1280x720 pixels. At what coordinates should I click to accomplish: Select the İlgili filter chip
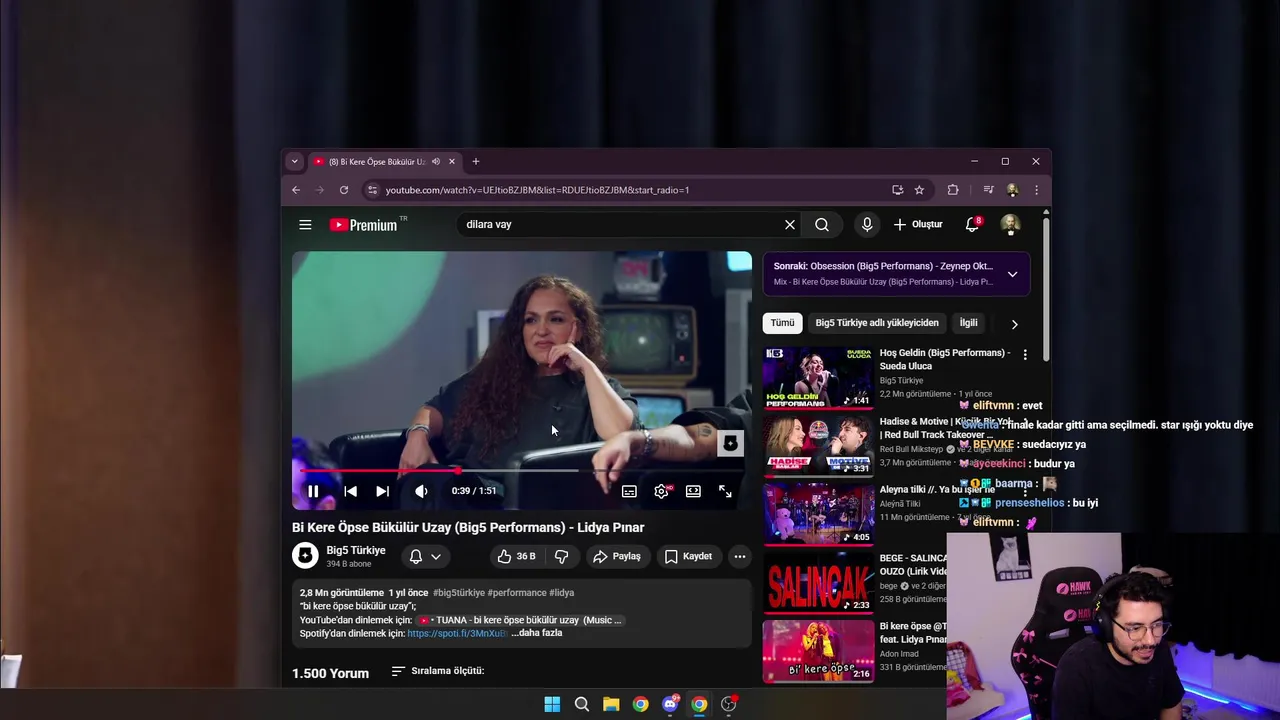tap(968, 323)
